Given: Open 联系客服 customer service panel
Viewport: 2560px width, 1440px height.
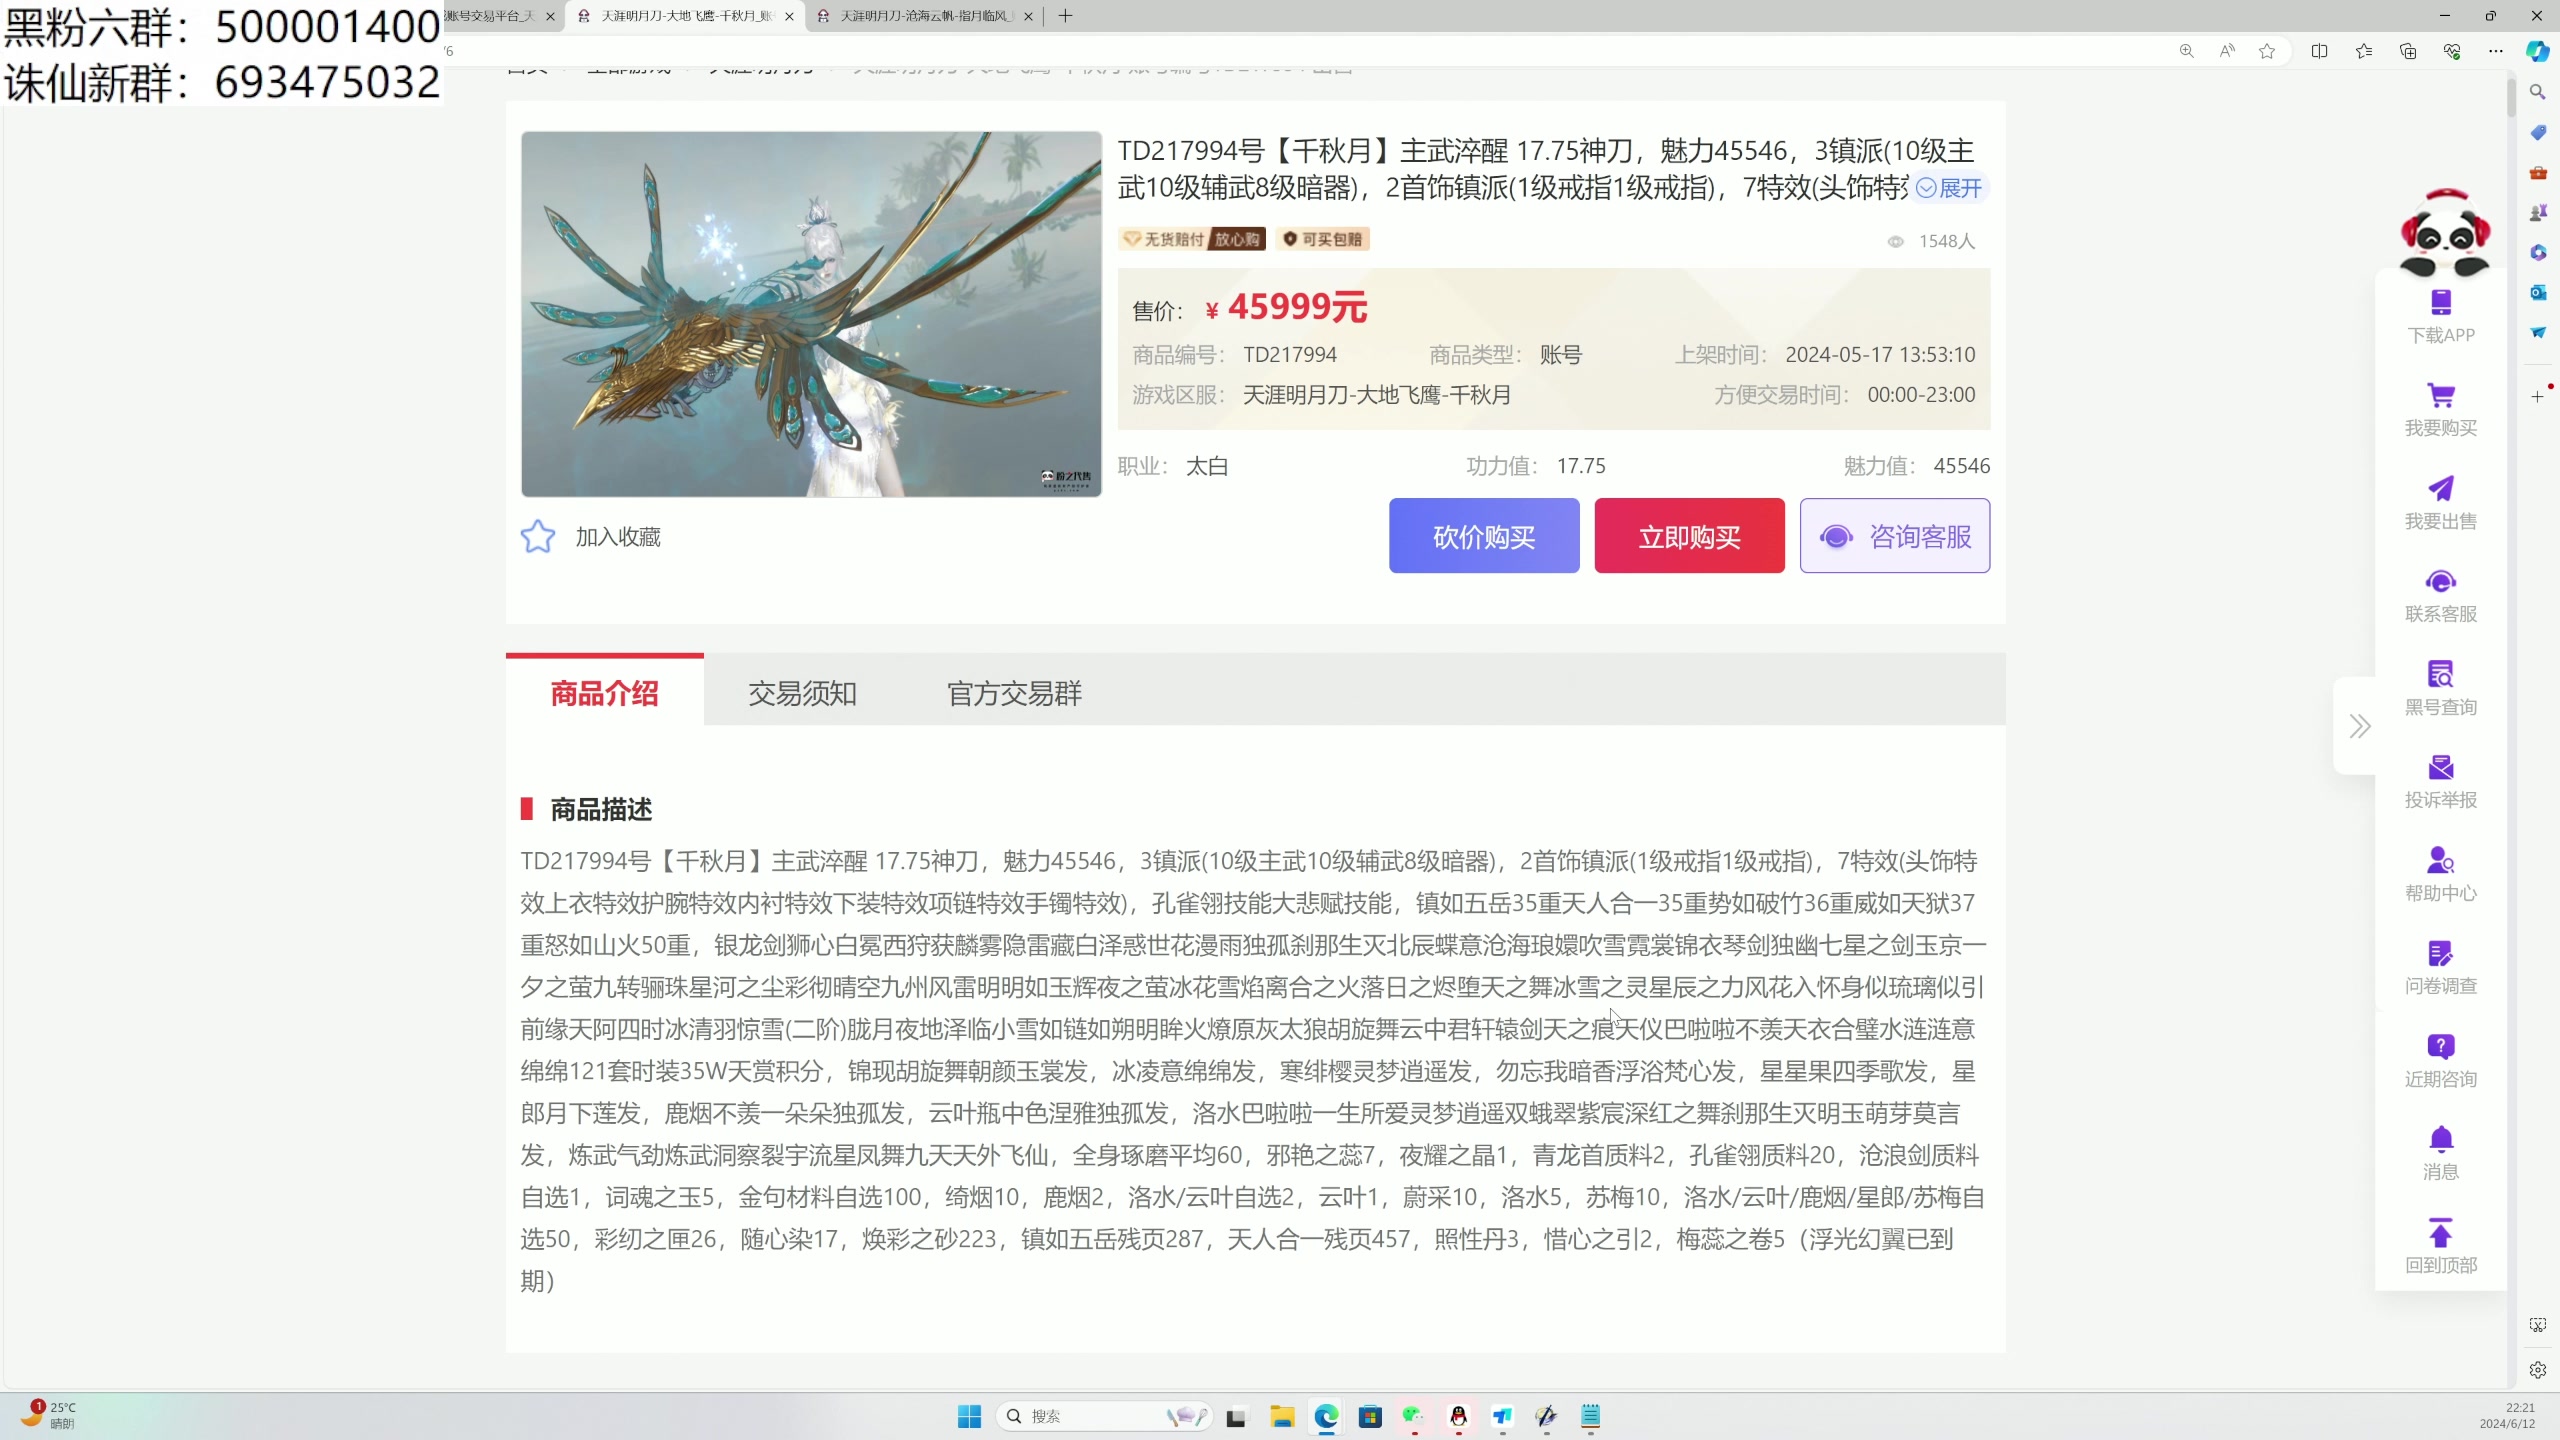Looking at the screenshot, I should point(2440,594).
